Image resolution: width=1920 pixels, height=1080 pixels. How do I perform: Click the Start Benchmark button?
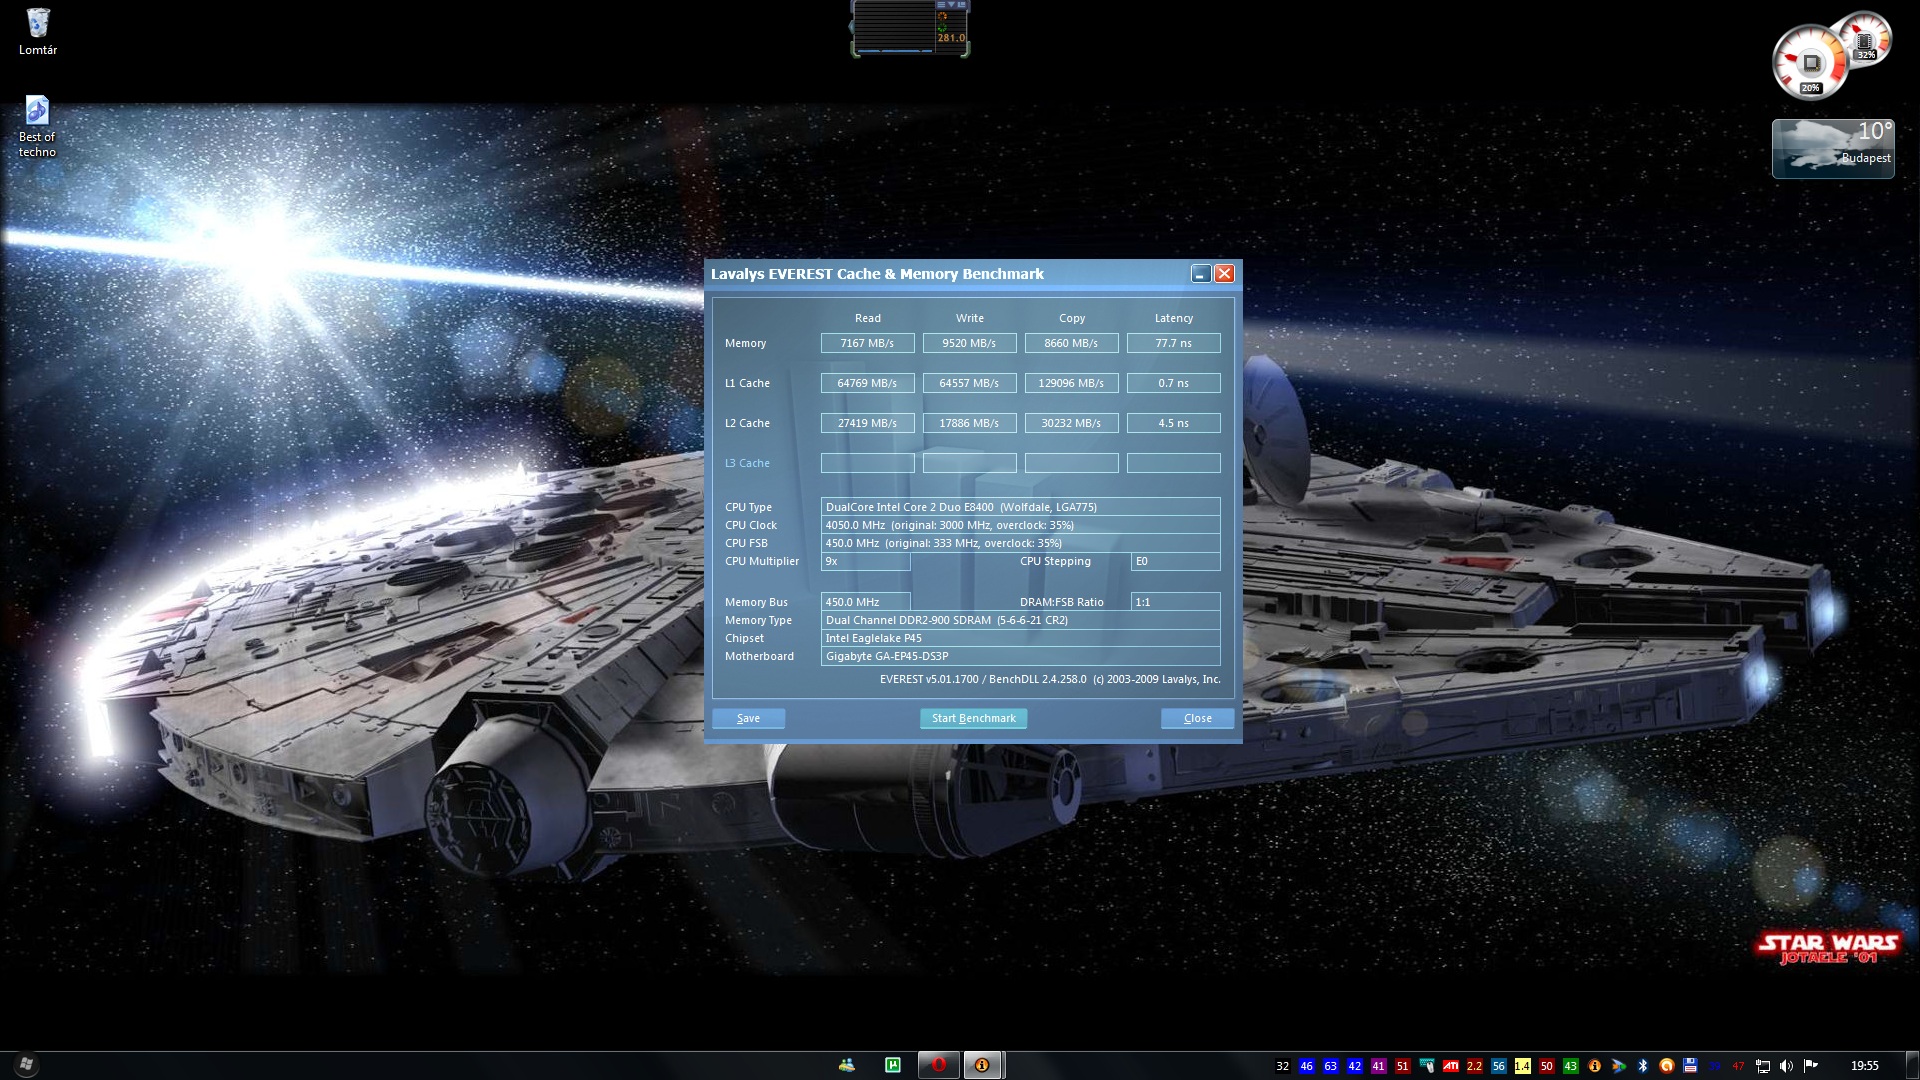coord(973,718)
